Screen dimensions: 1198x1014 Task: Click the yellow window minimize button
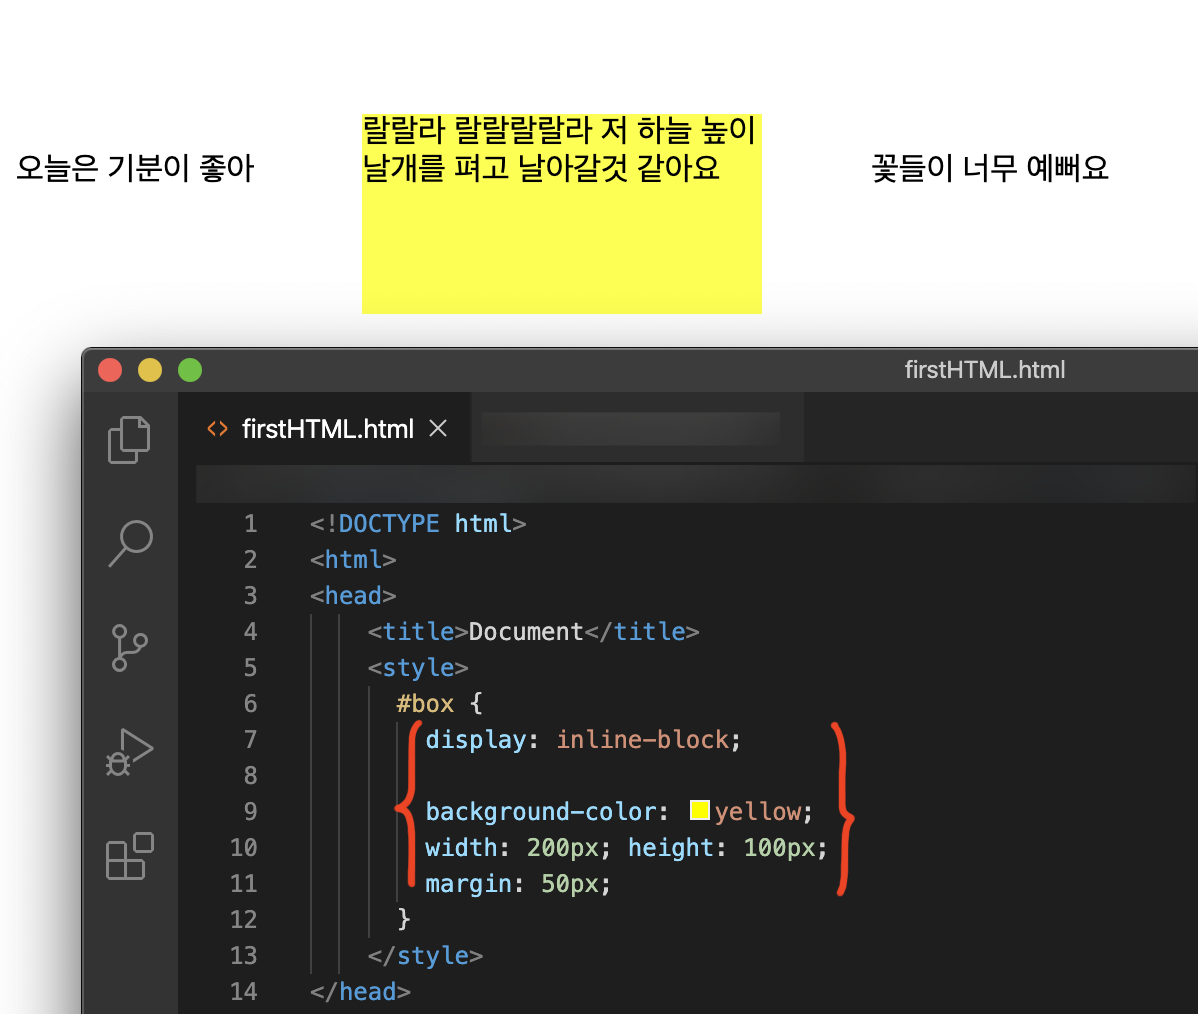pos(150,370)
